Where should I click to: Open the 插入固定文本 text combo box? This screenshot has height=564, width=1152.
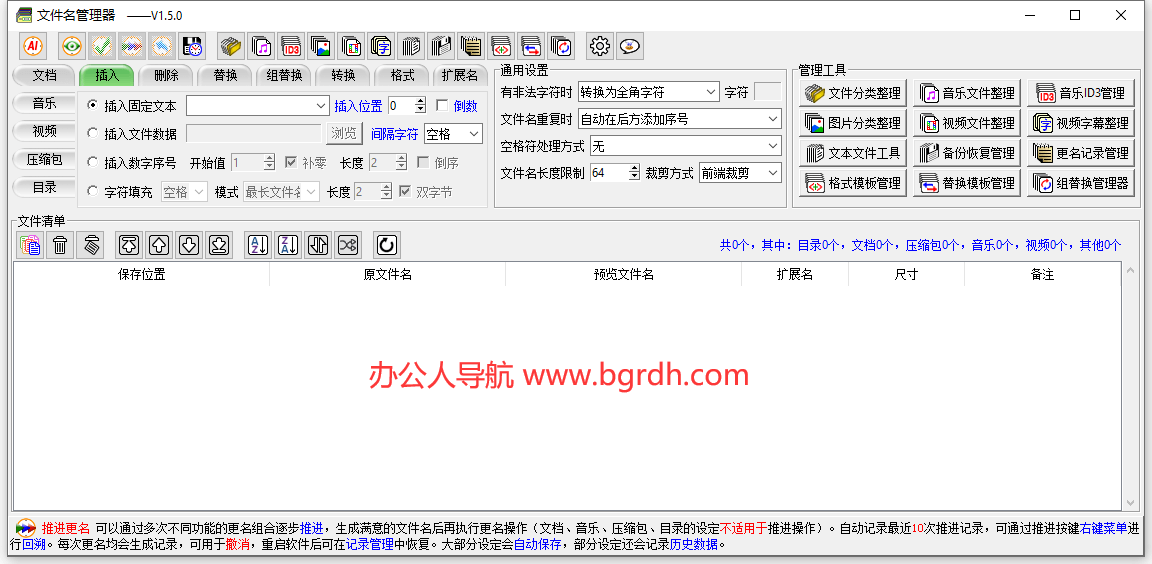[258, 106]
